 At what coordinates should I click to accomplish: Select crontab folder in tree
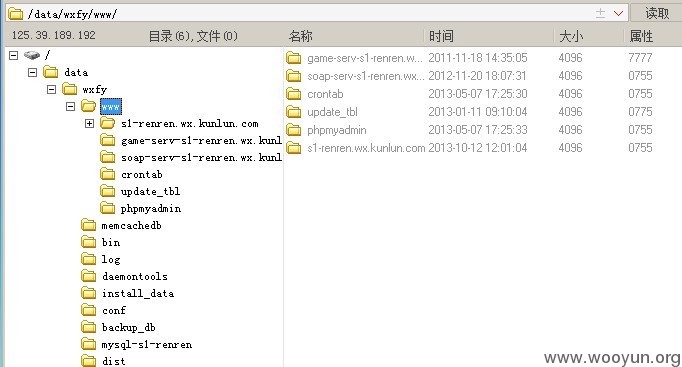pos(142,174)
